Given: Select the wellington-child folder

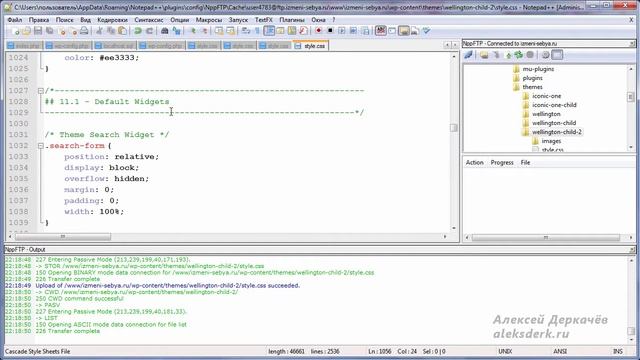Looking at the screenshot, I should point(553,123).
